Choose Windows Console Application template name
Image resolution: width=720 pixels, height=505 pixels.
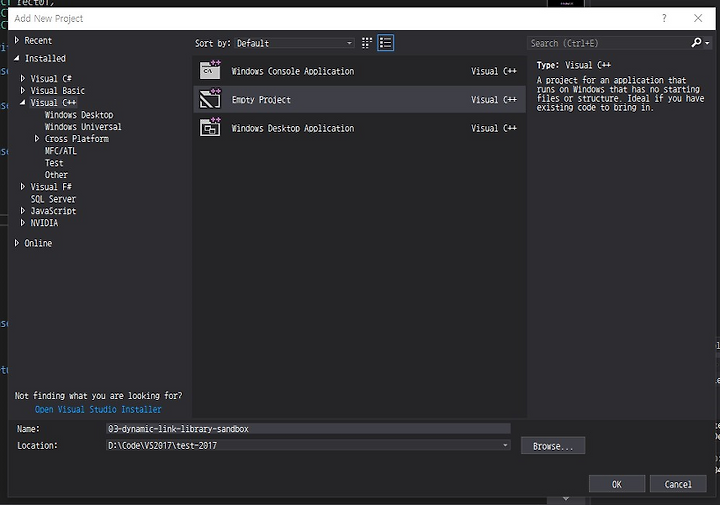pyautogui.click(x=292, y=71)
